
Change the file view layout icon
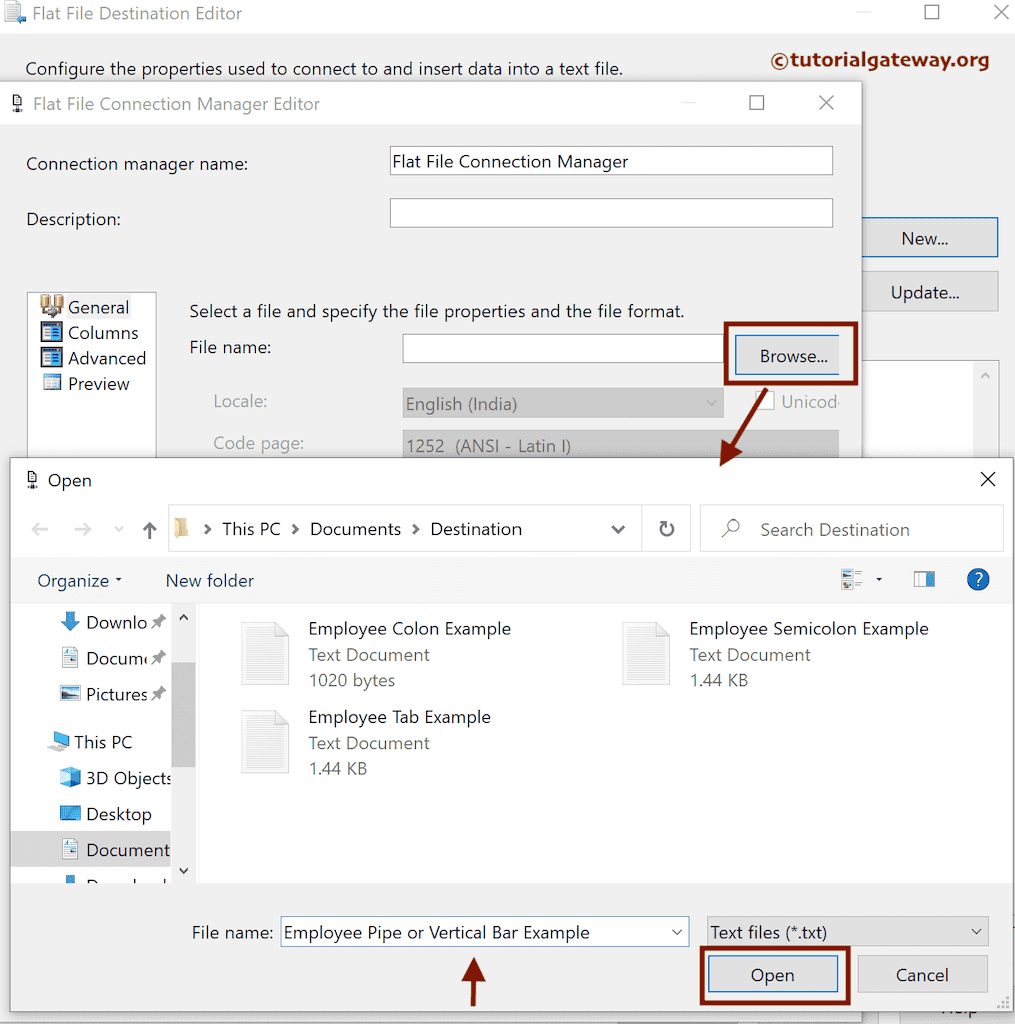(849, 578)
